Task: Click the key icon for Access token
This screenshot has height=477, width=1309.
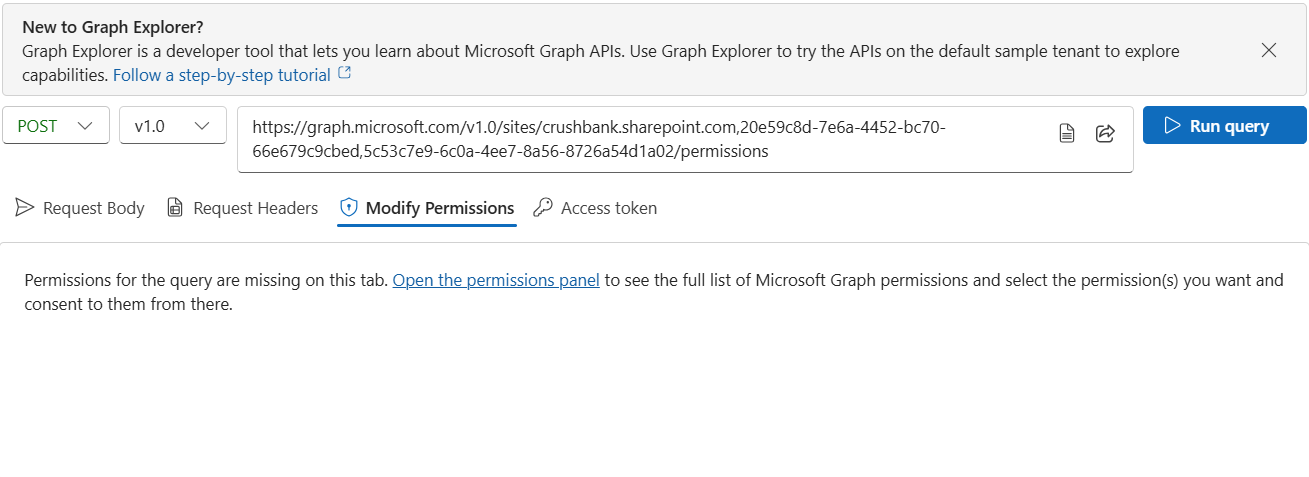Action: click(543, 208)
